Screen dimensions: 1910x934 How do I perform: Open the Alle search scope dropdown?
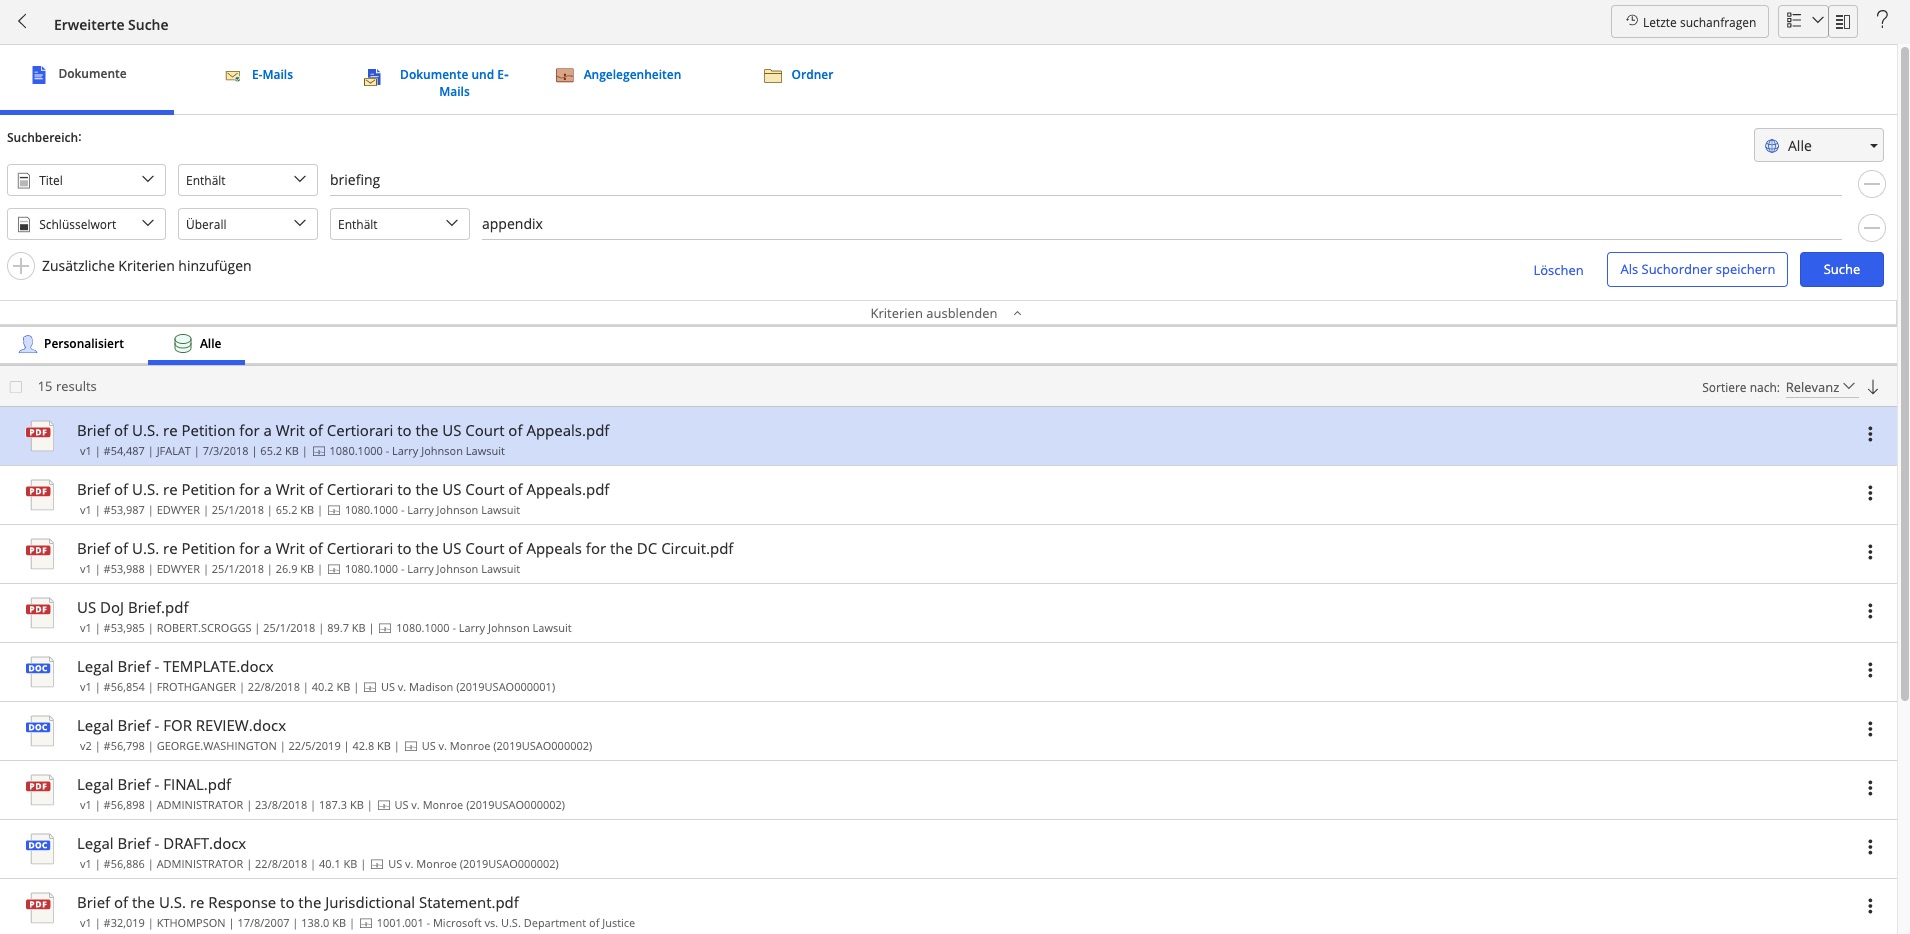(1818, 145)
